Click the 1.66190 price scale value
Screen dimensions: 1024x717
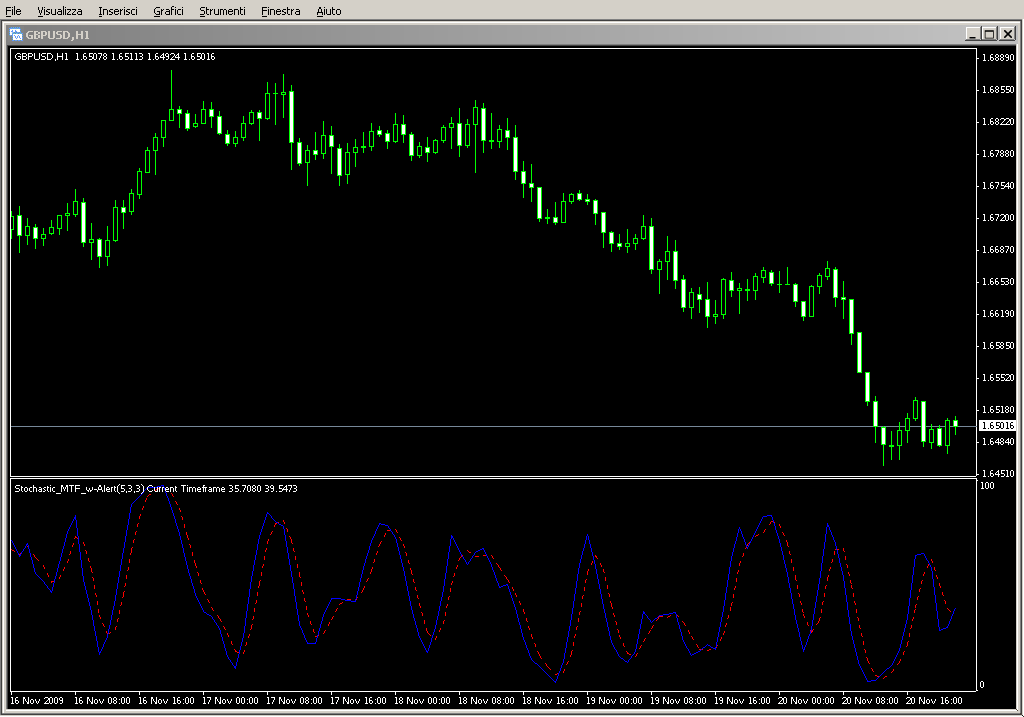999,313
